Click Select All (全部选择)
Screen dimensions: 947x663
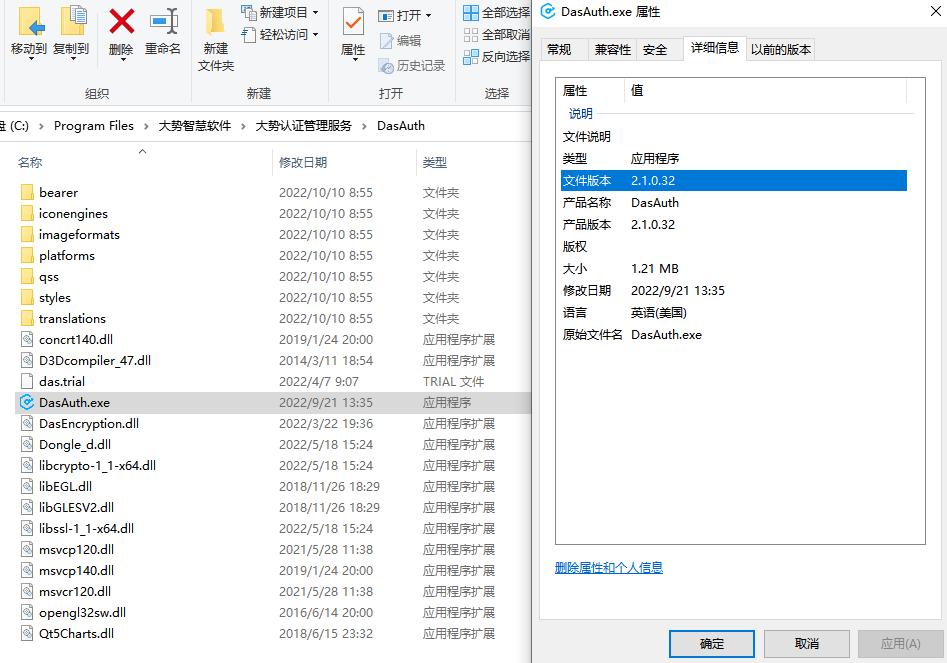[496, 12]
